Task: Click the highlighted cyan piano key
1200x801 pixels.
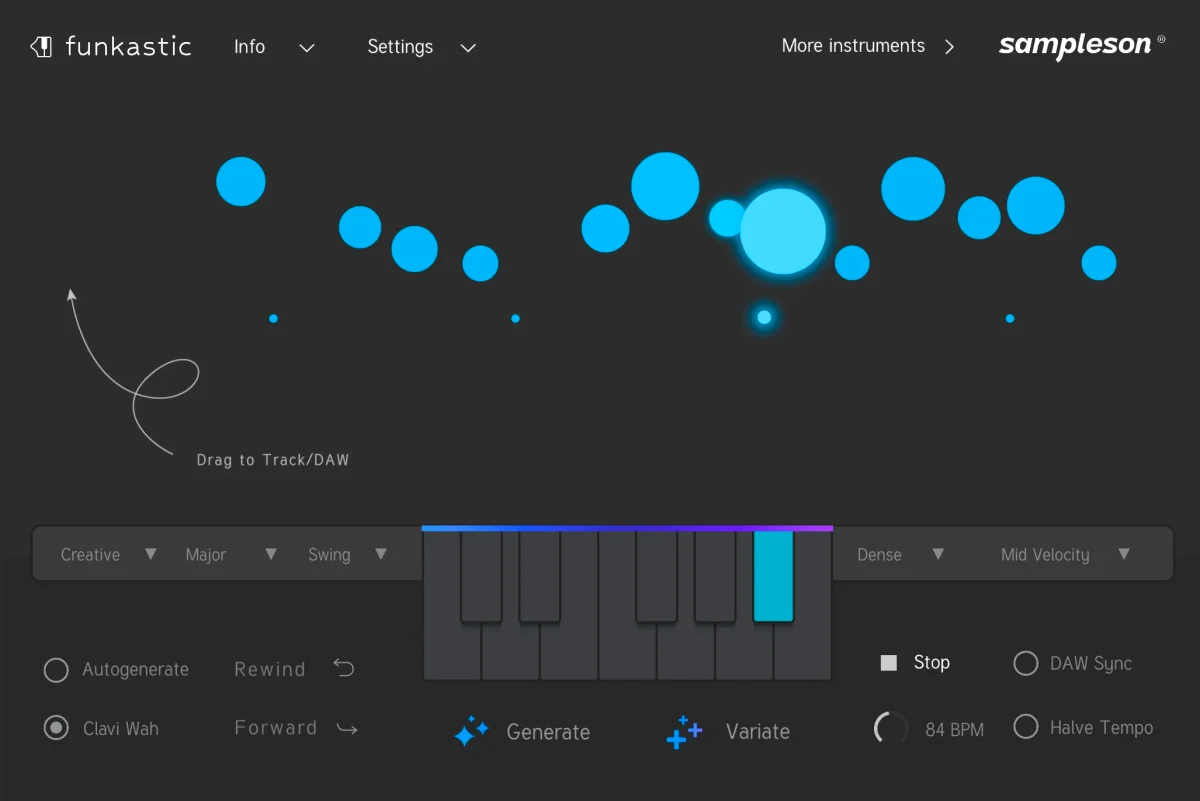Action: tap(773, 580)
